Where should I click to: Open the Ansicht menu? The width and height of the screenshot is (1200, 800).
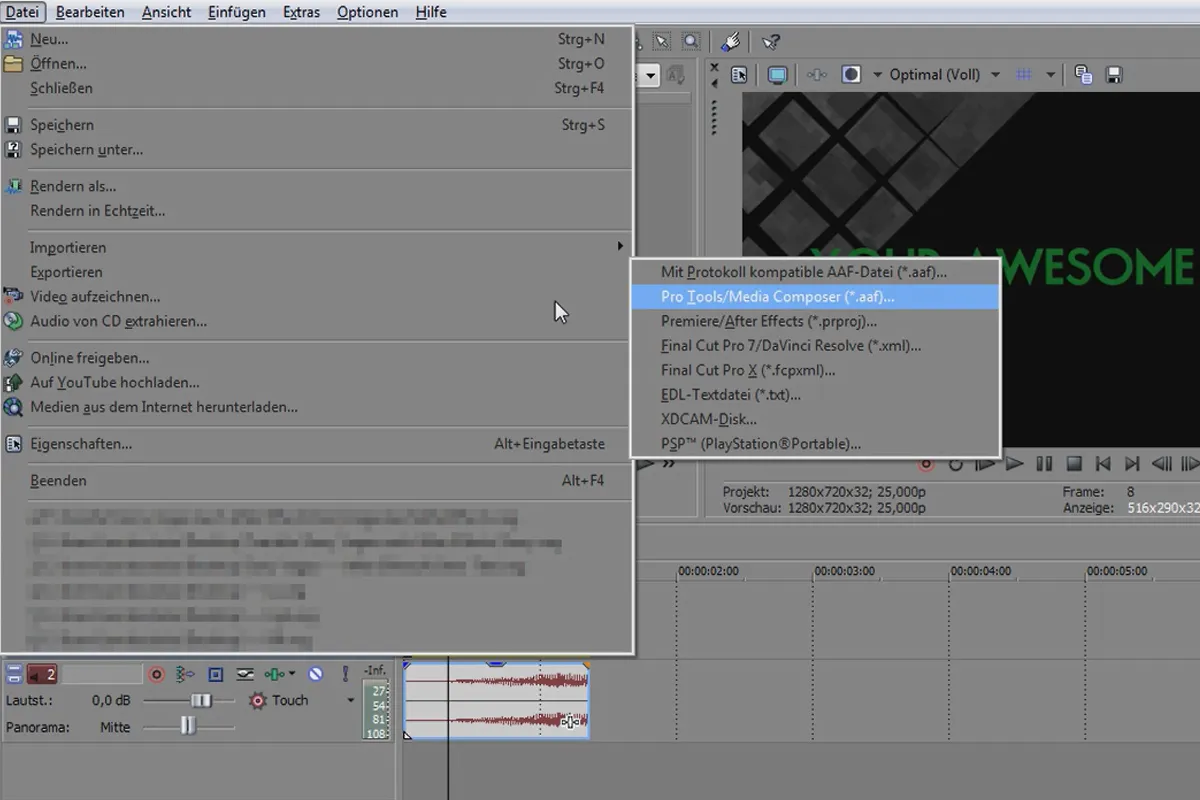[167, 12]
